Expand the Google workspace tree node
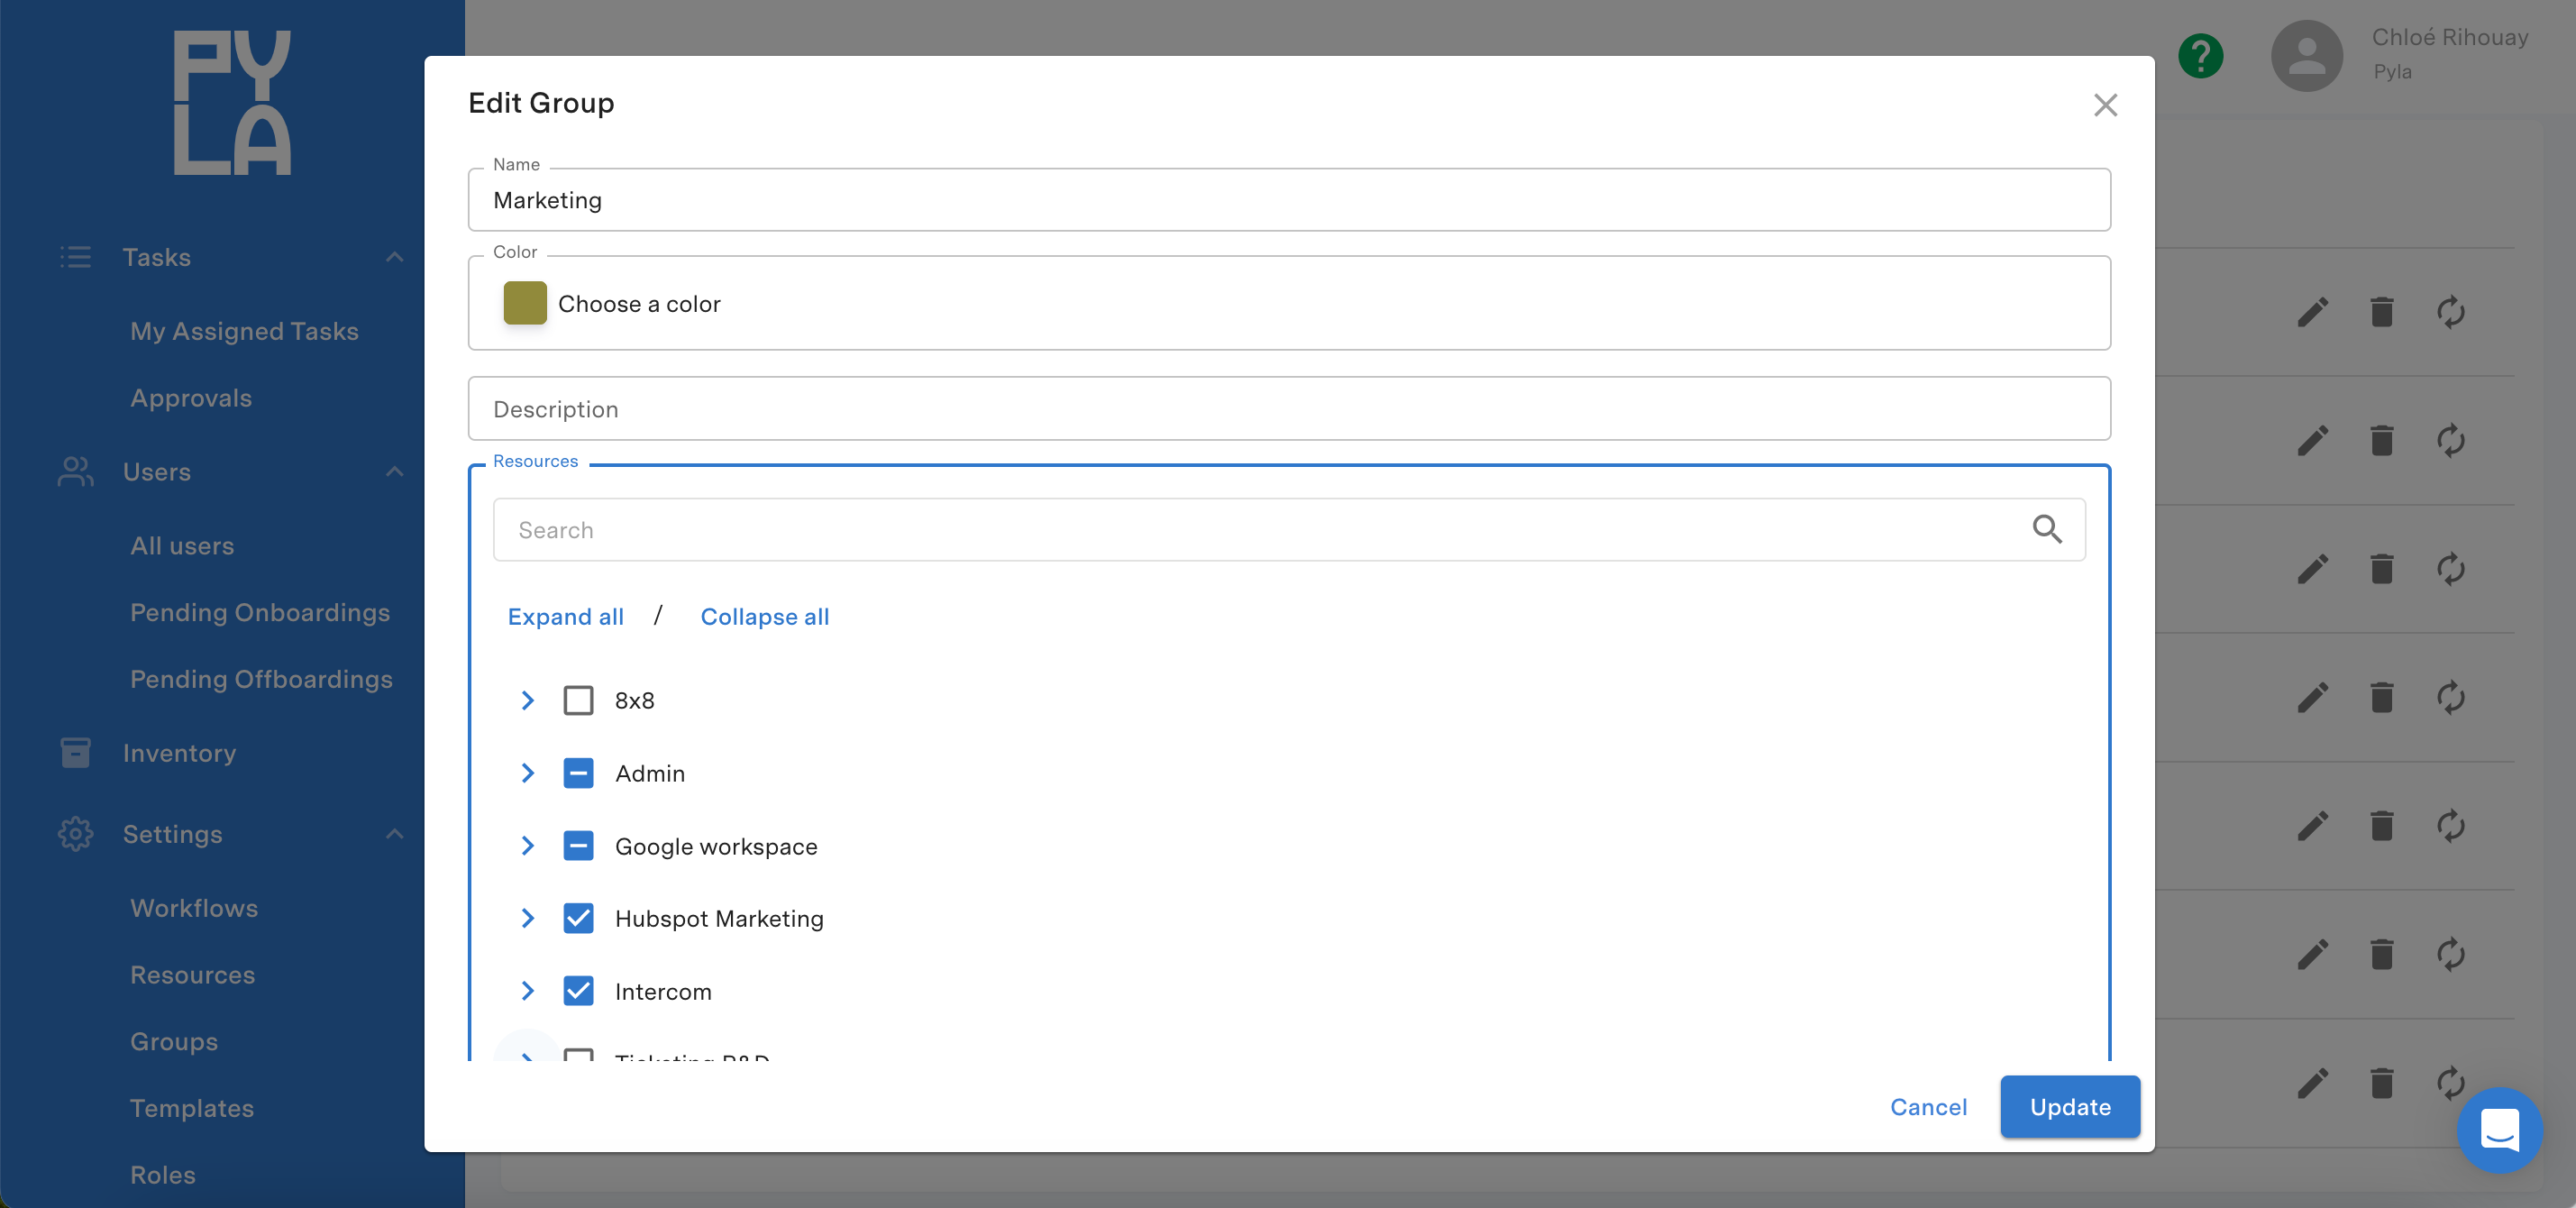Screen dimensions: 2576x1208 coord(527,846)
